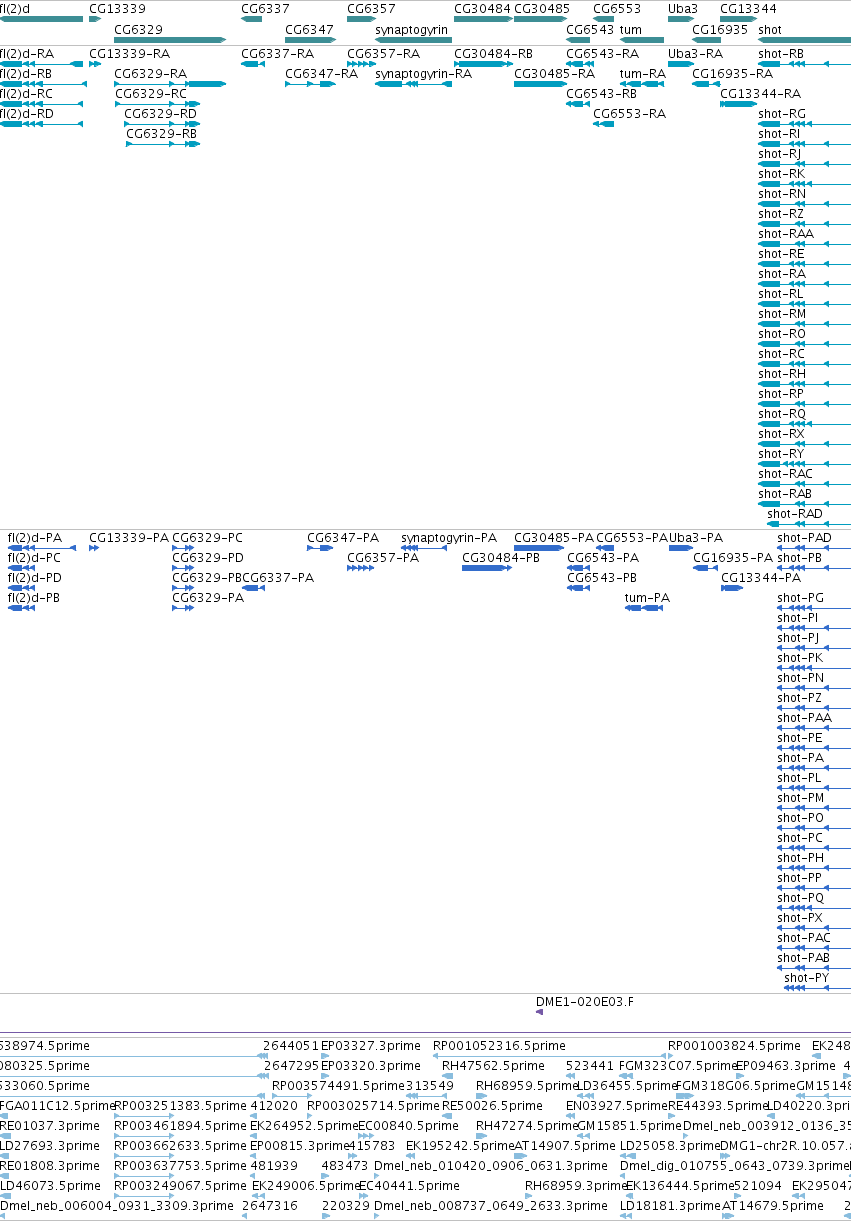Click the CG30484 gene label in top track
This screenshot has width=851, height=1221.
[x=482, y=8]
